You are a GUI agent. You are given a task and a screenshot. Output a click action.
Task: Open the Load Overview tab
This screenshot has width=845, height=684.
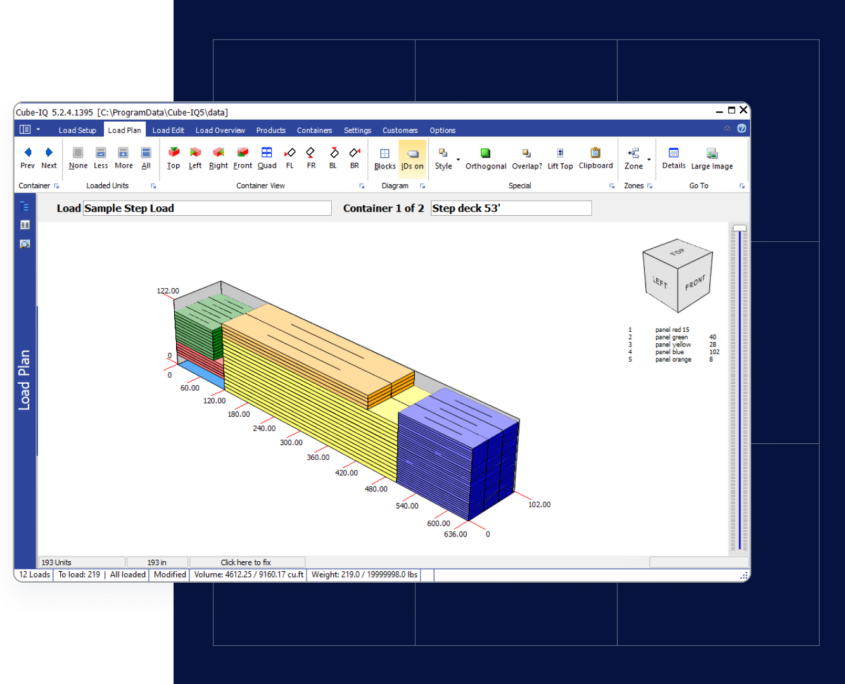click(x=220, y=130)
